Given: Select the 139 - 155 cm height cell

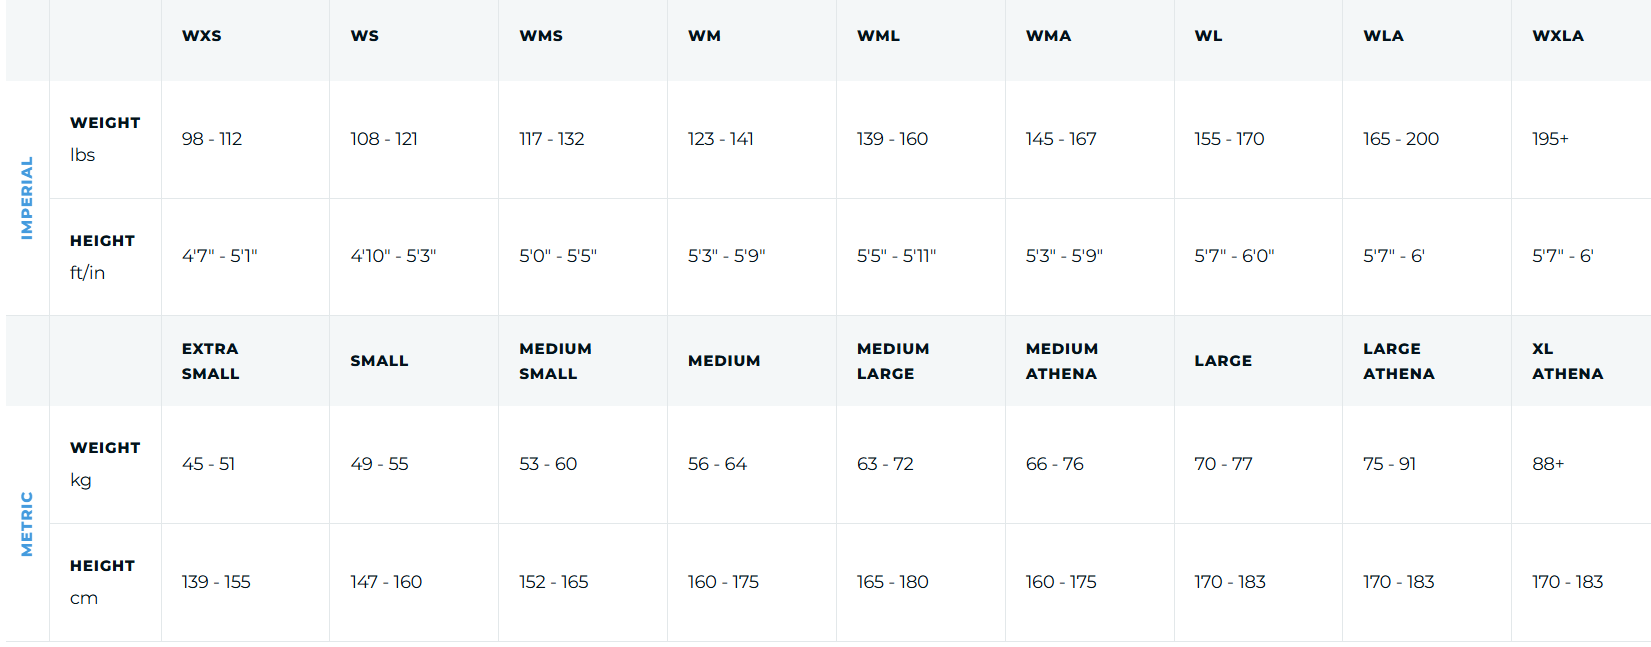Looking at the screenshot, I should coord(216,582).
